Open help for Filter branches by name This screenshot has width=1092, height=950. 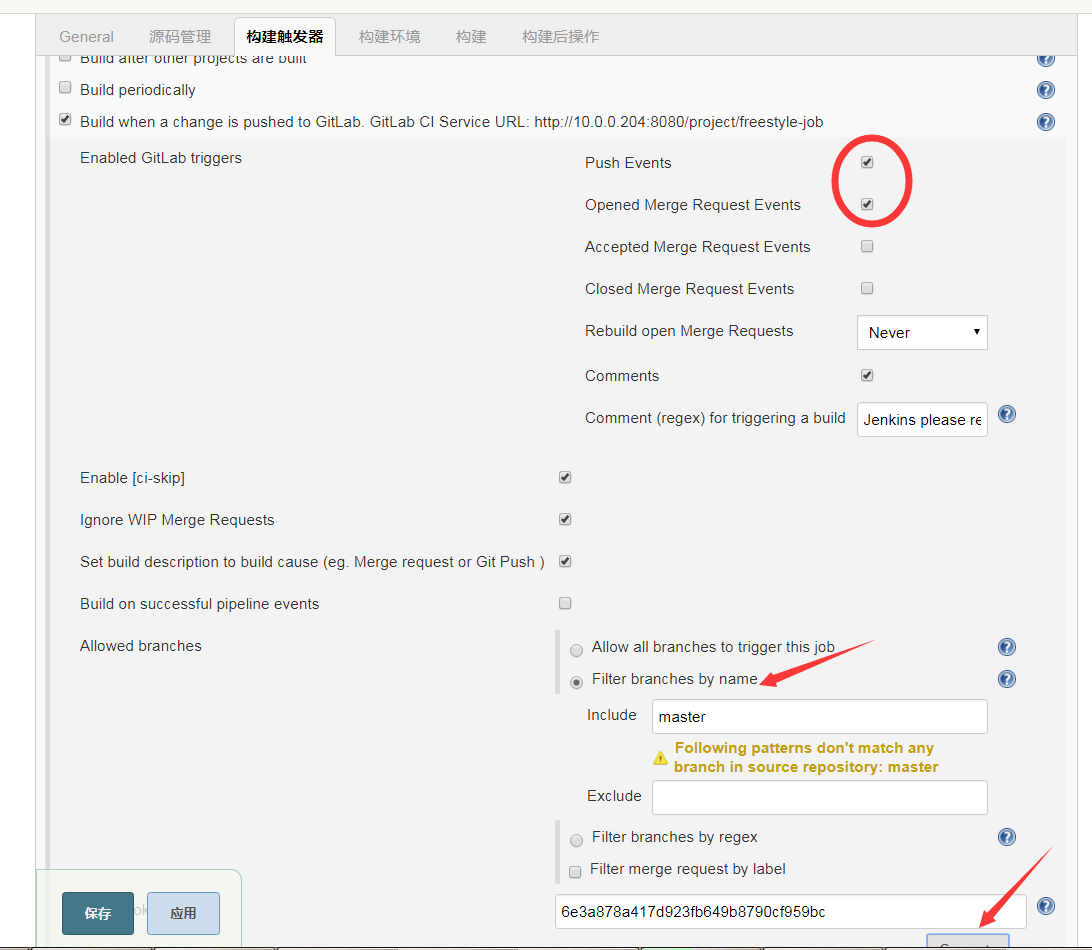pos(1006,679)
